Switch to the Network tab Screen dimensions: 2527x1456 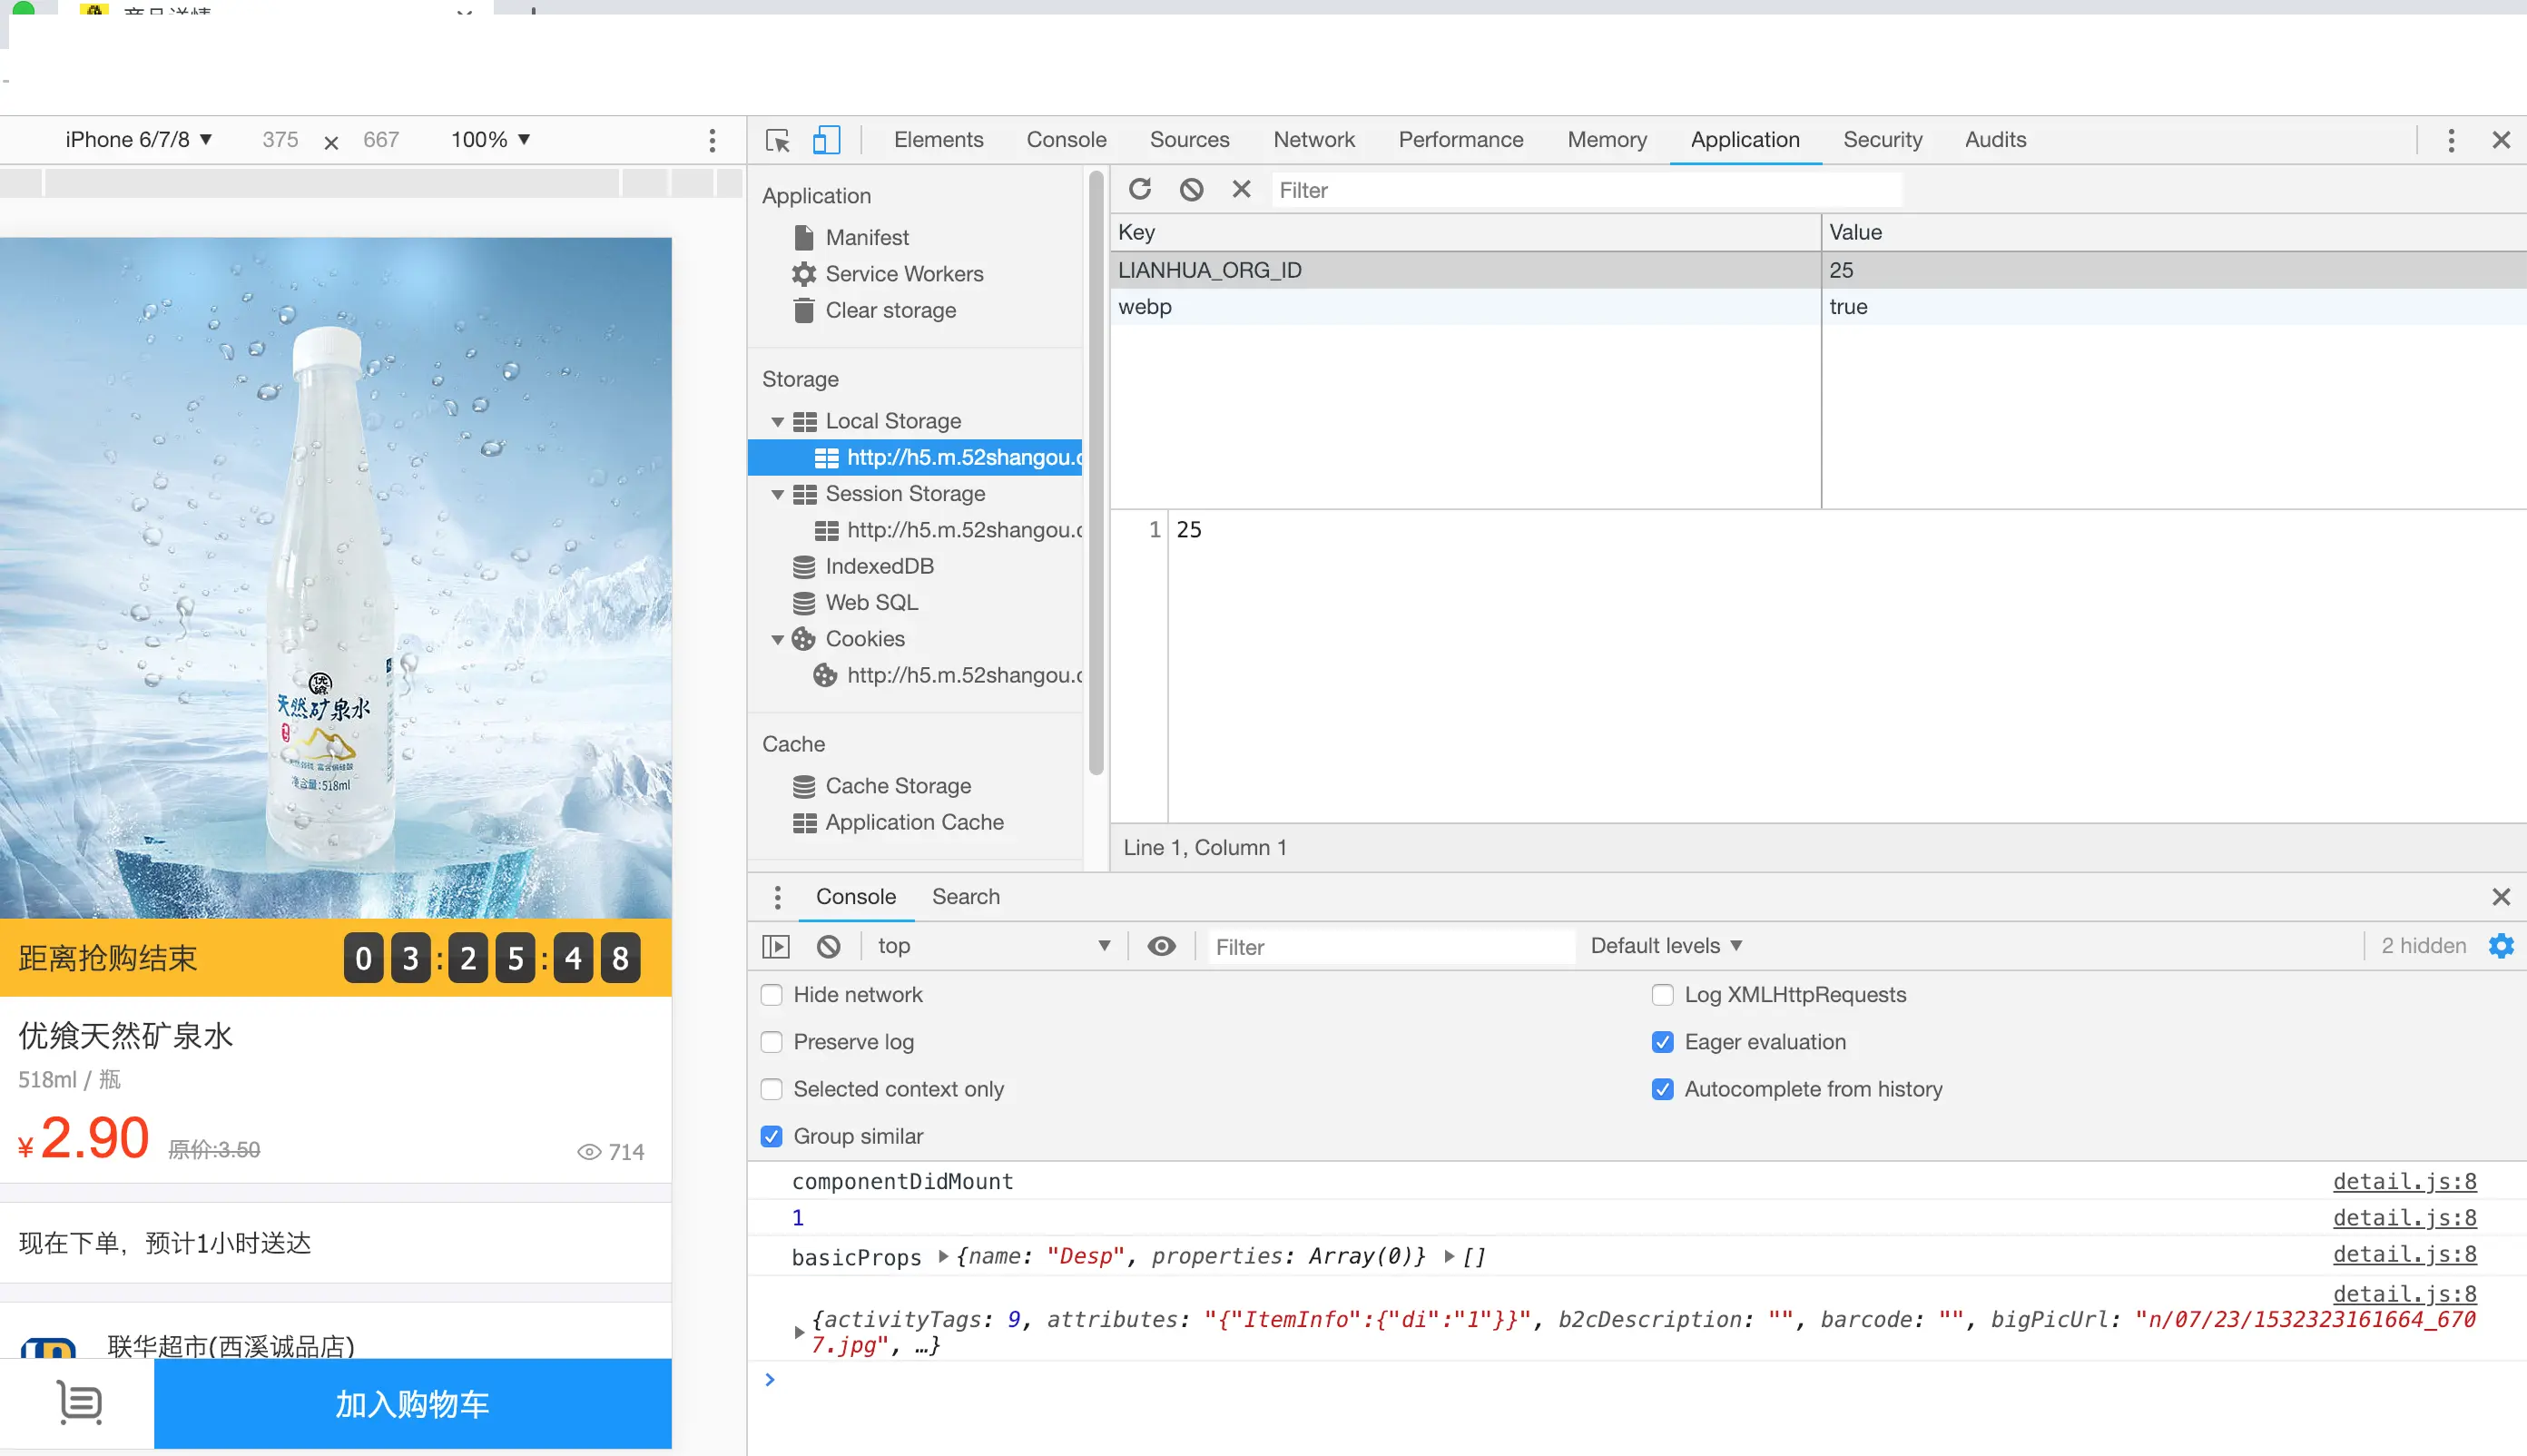pos(1313,140)
